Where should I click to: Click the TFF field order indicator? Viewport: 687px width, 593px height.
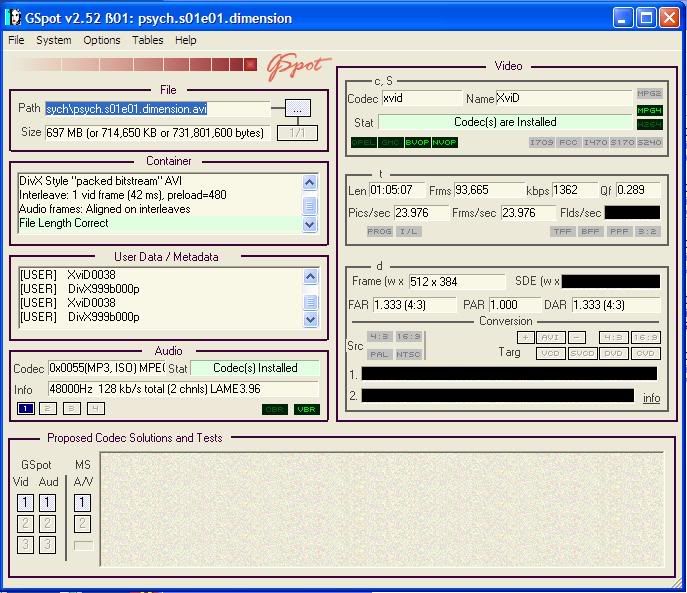click(563, 231)
